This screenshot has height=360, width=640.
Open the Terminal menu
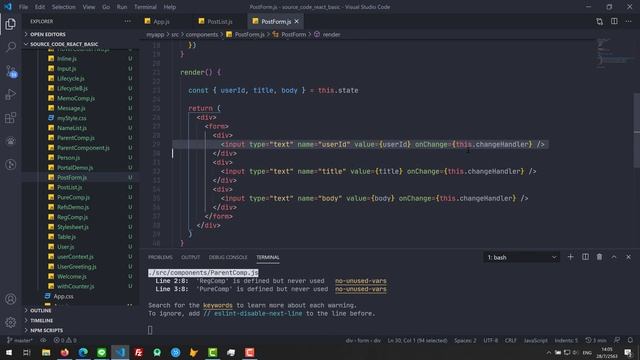point(145,7)
